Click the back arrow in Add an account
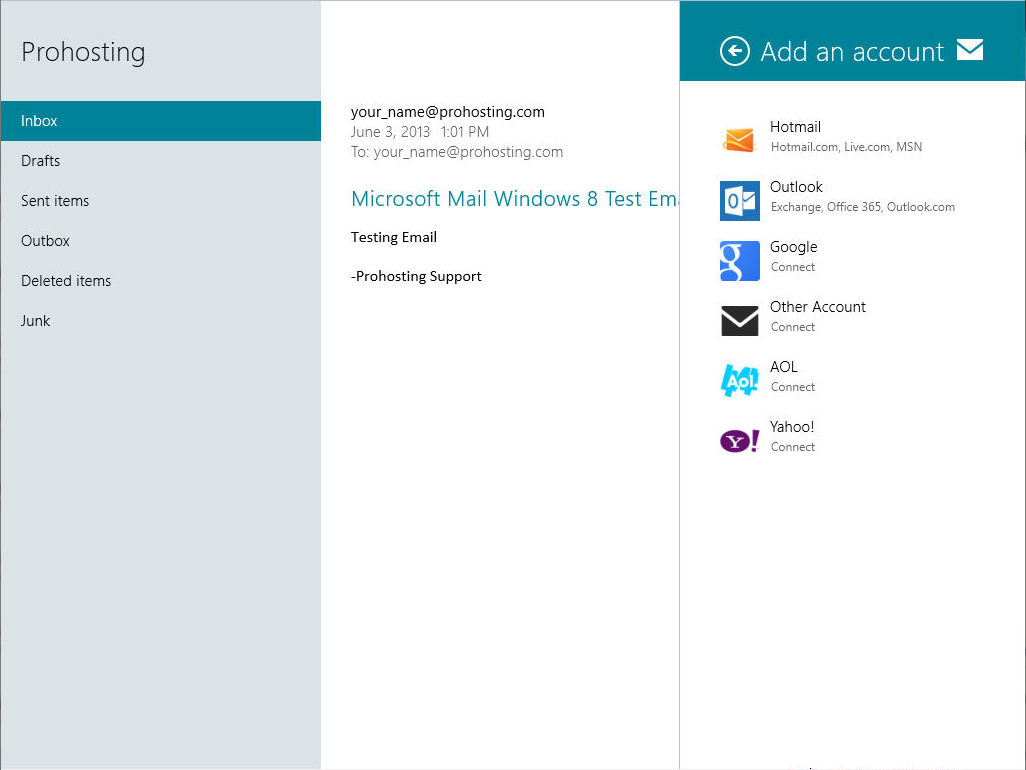Screen dimensions: 1026x770 tap(735, 51)
